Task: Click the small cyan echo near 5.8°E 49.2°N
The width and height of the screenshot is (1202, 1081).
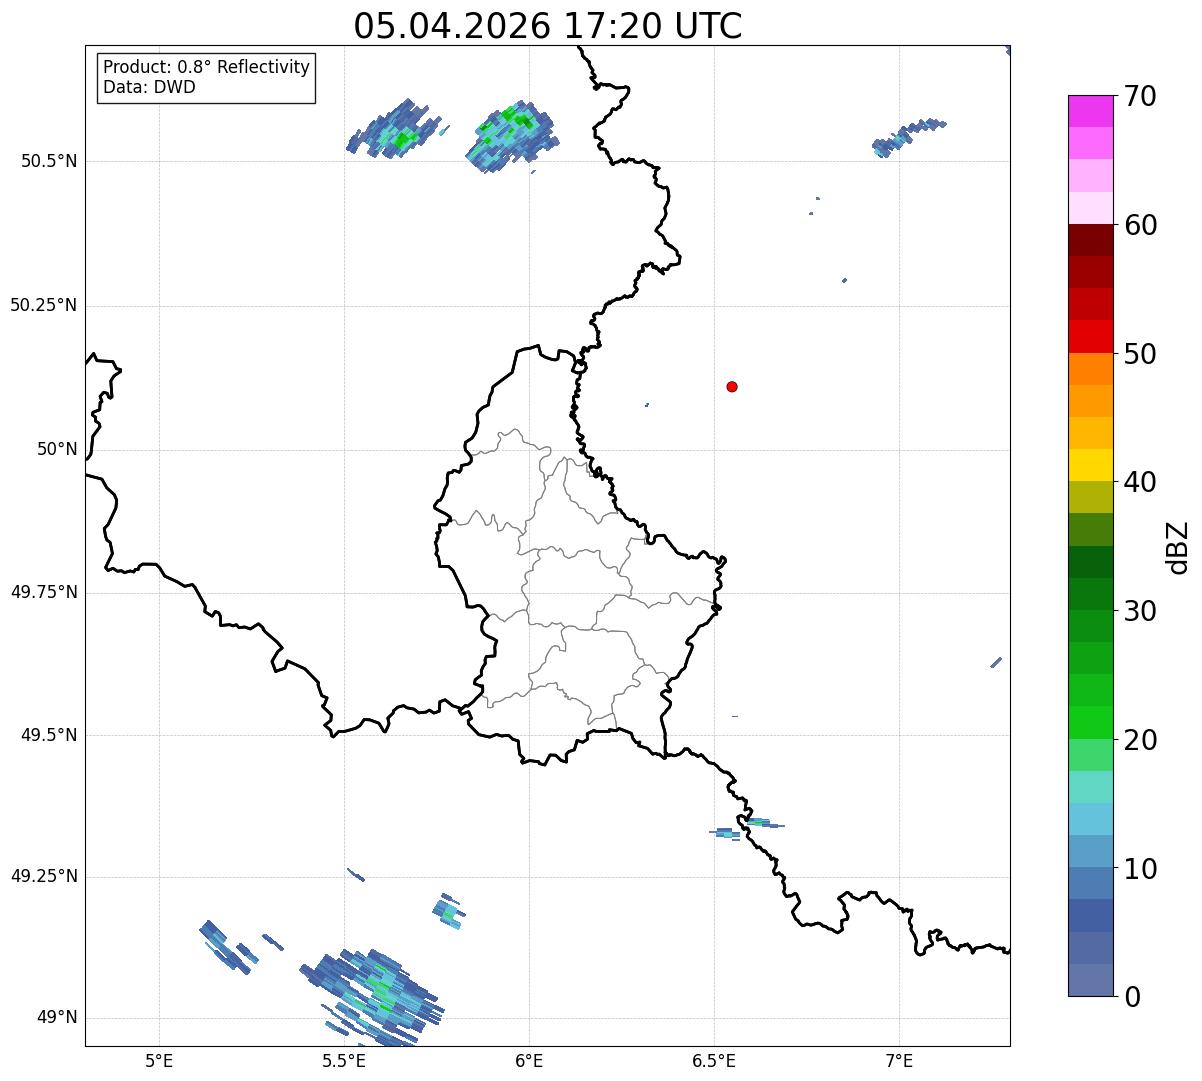Action: pos(448,911)
